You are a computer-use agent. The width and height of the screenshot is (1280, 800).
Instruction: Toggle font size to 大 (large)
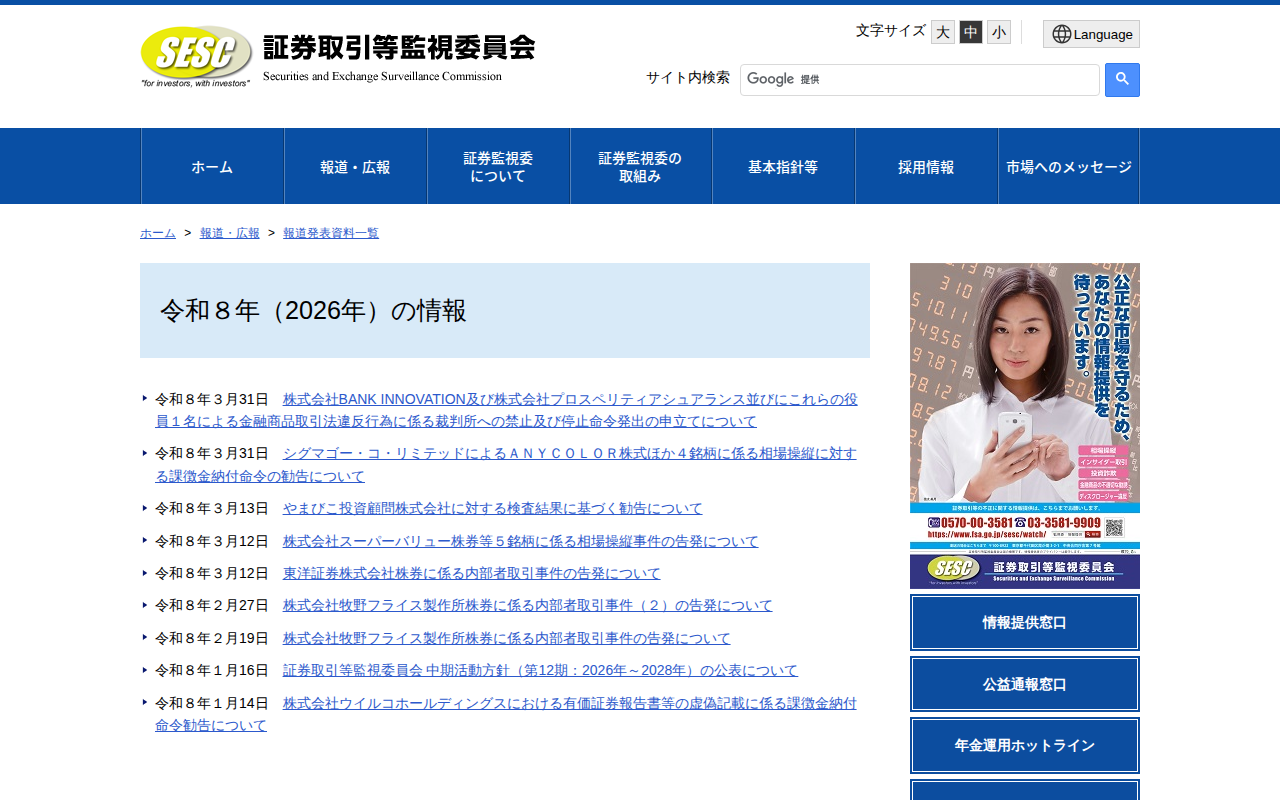(941, 31)
